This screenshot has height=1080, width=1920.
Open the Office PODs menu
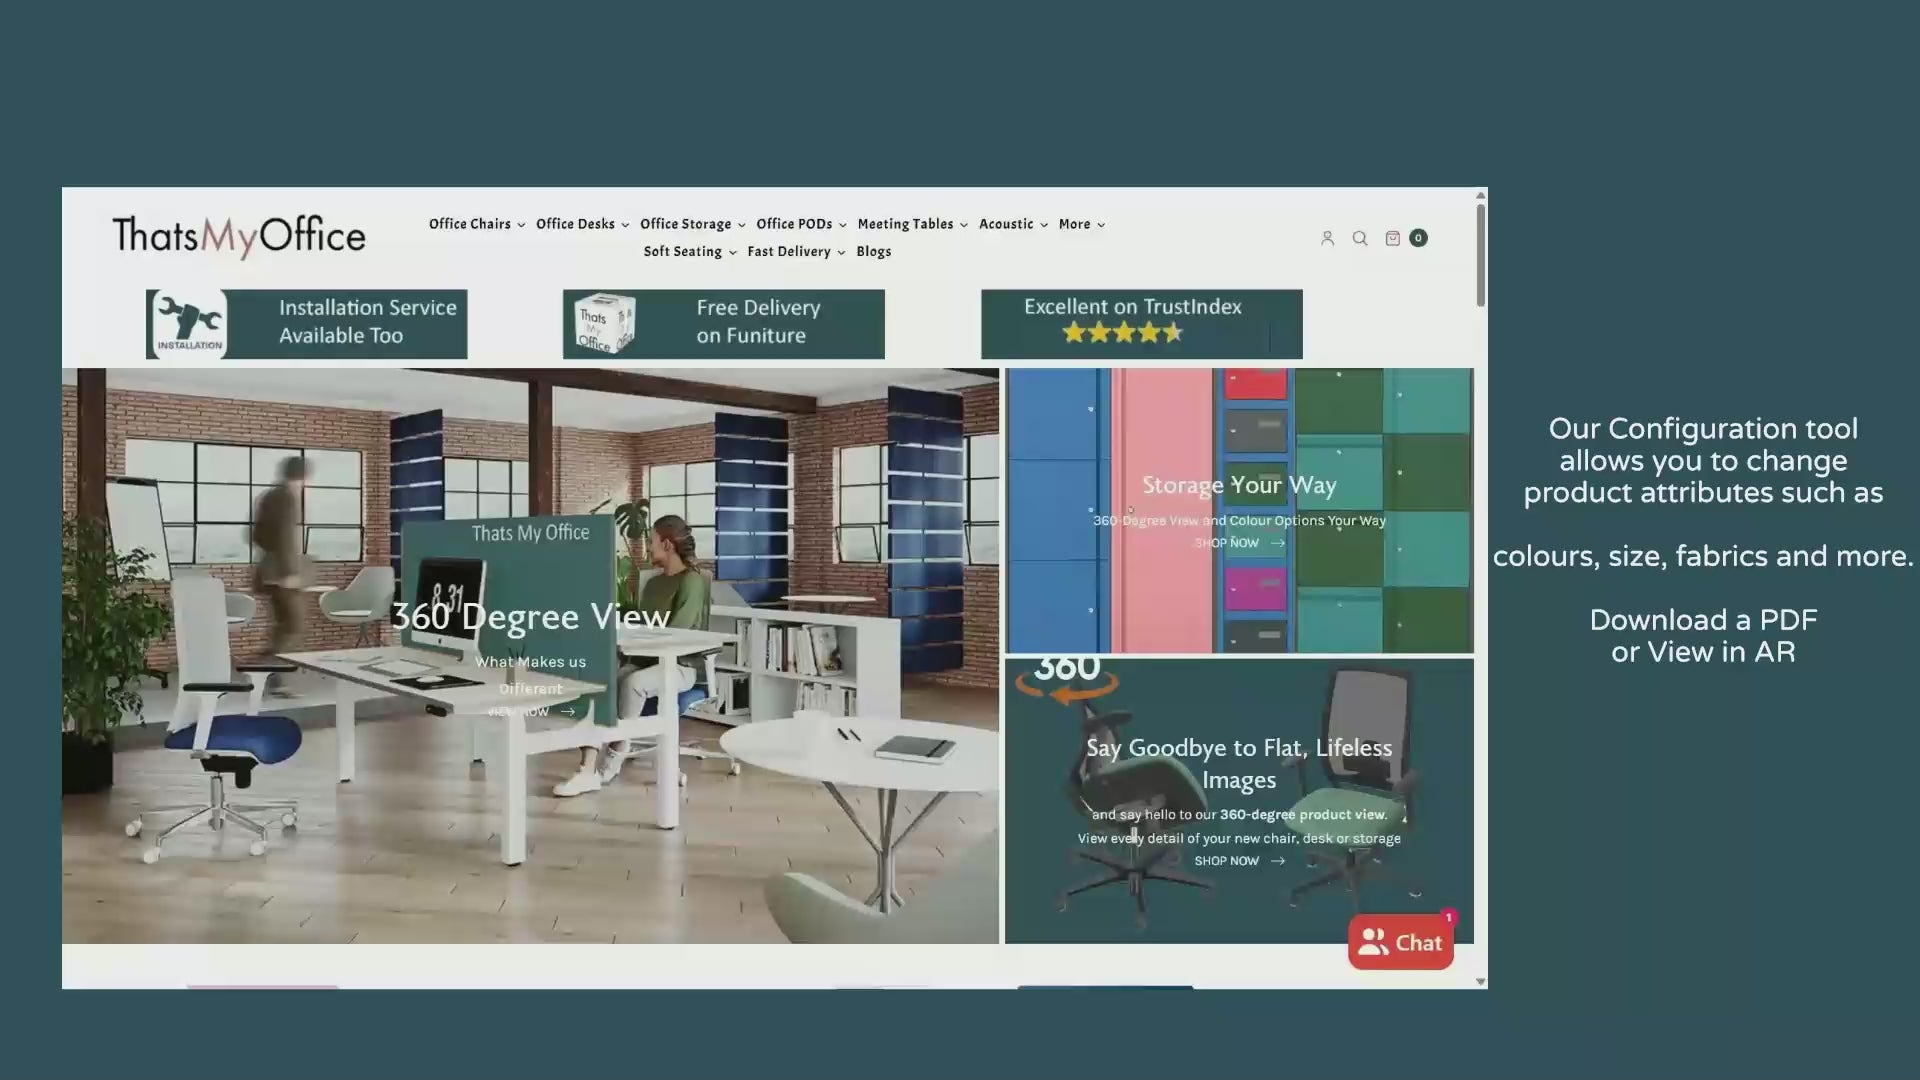coord(801,224)
